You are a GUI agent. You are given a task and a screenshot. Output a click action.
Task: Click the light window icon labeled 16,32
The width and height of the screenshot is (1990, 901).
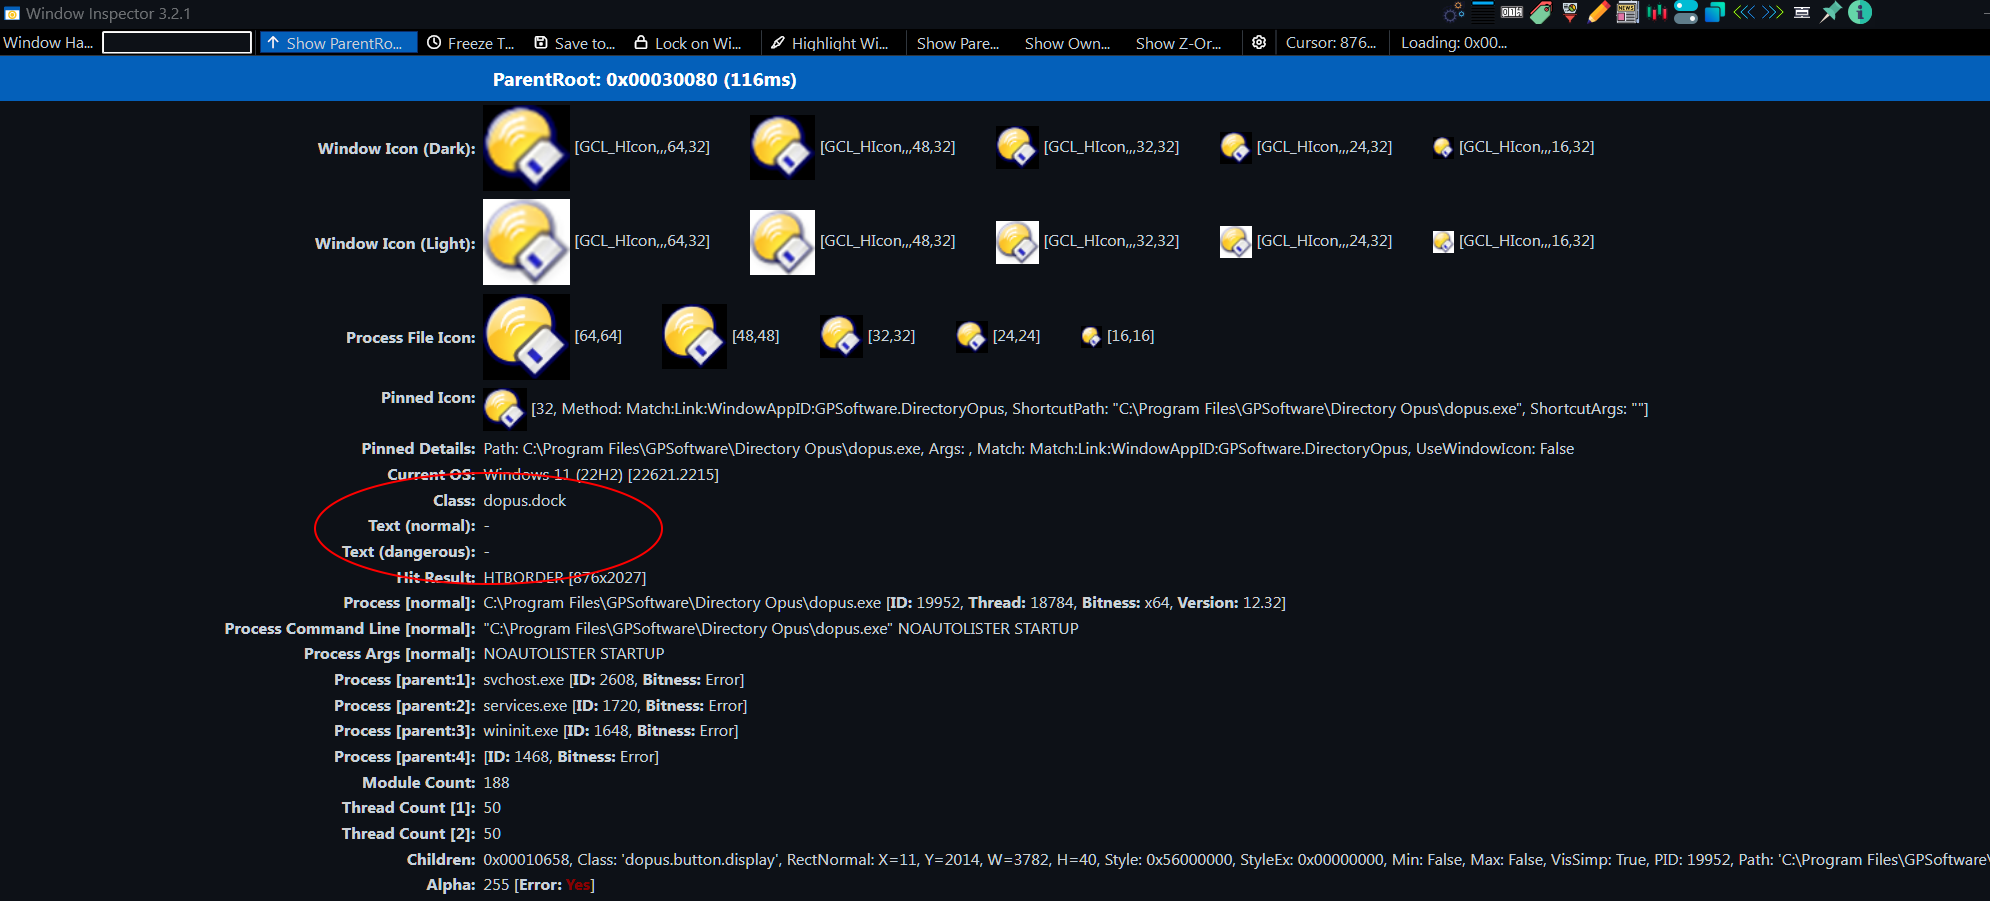coord(1443,242)
